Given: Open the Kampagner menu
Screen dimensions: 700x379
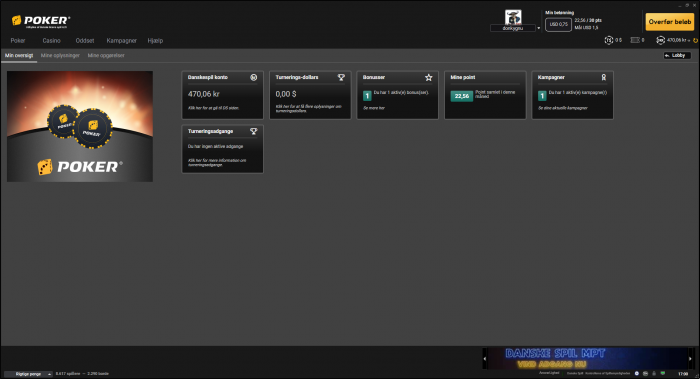Looking at the screenshot, I should (x=121, y=41).
